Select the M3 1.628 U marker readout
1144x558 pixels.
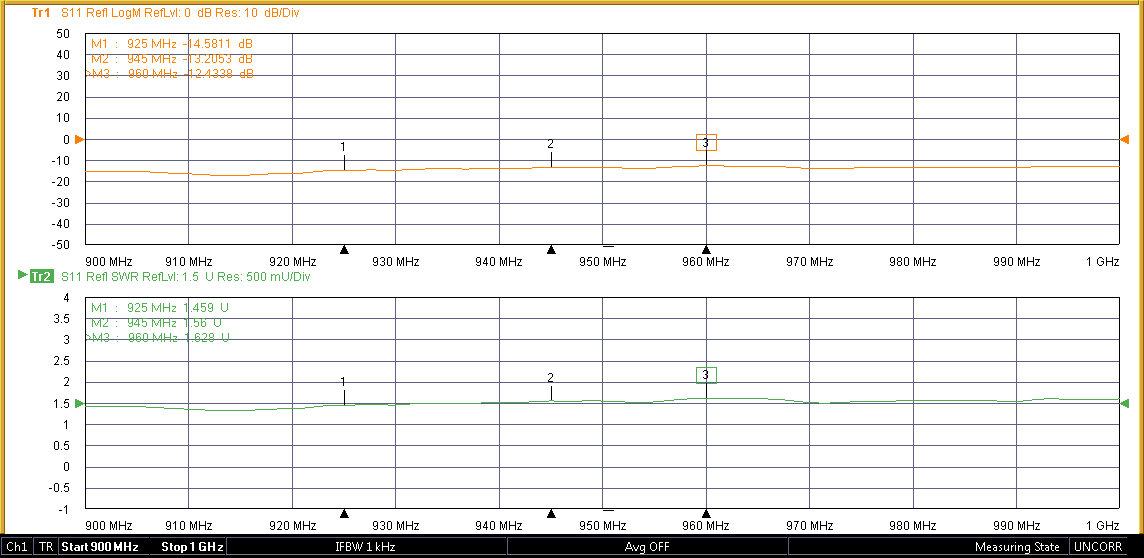(158, 338)
